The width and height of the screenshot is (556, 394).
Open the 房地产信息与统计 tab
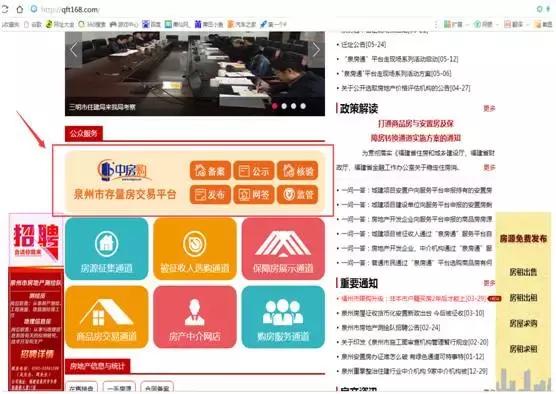(98, 366)
